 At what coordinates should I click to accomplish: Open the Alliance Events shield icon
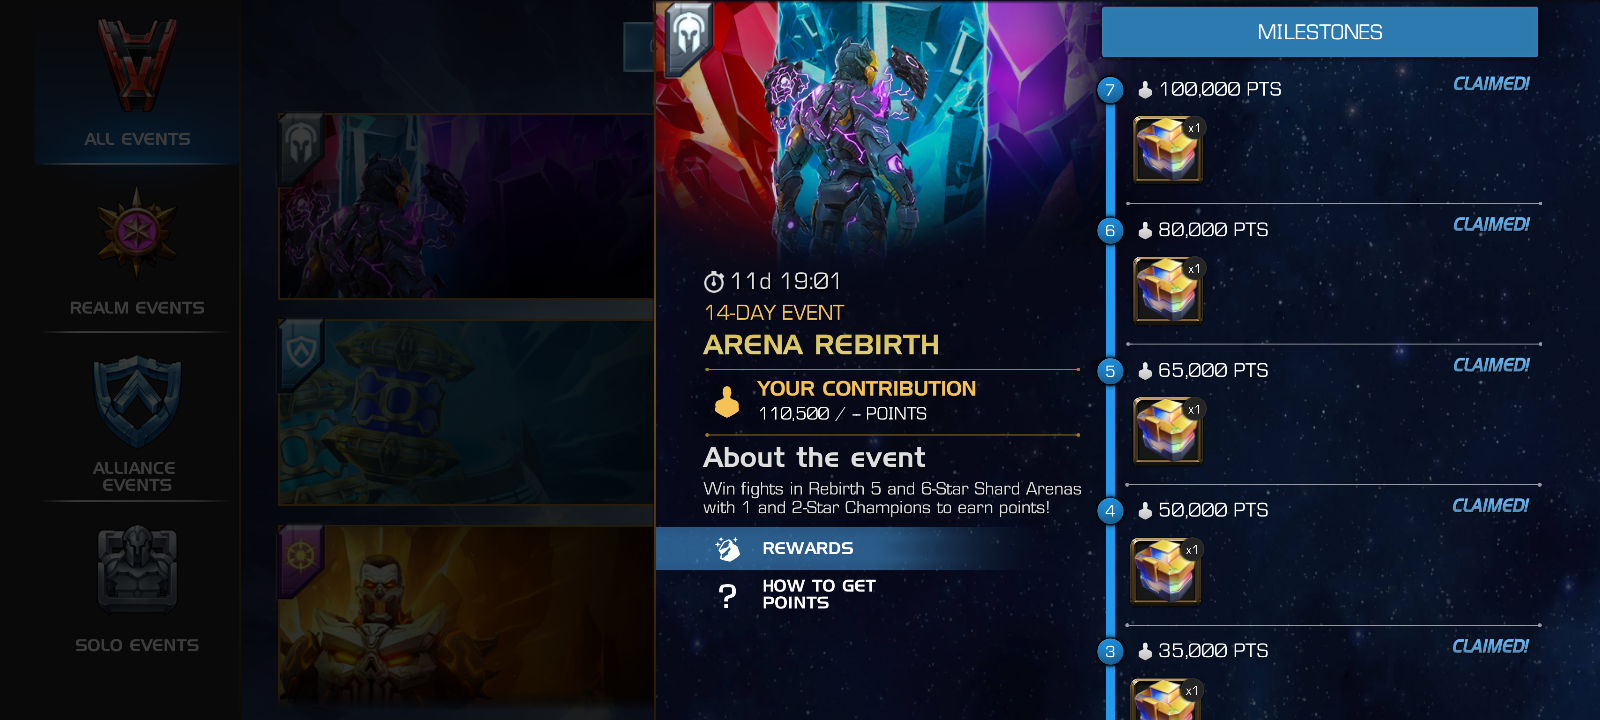(137, 401)
